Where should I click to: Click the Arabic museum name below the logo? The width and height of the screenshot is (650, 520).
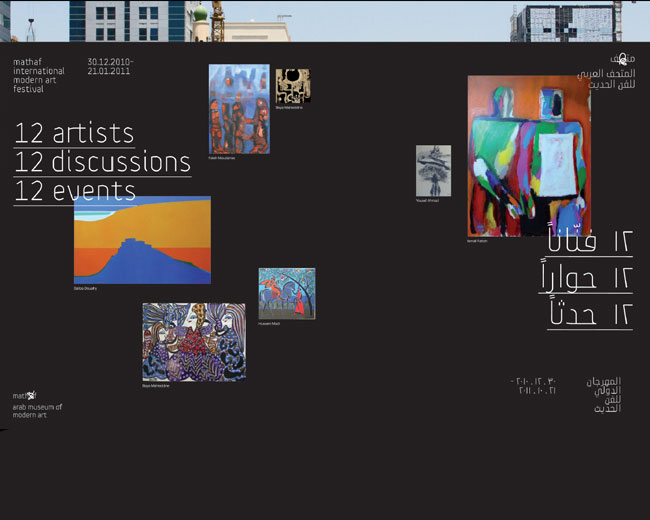click(x=606, y=79)
